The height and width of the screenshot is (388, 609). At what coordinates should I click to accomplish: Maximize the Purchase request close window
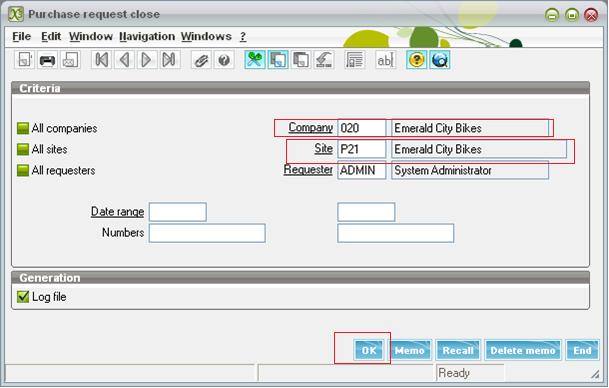[x=571, y=15]
